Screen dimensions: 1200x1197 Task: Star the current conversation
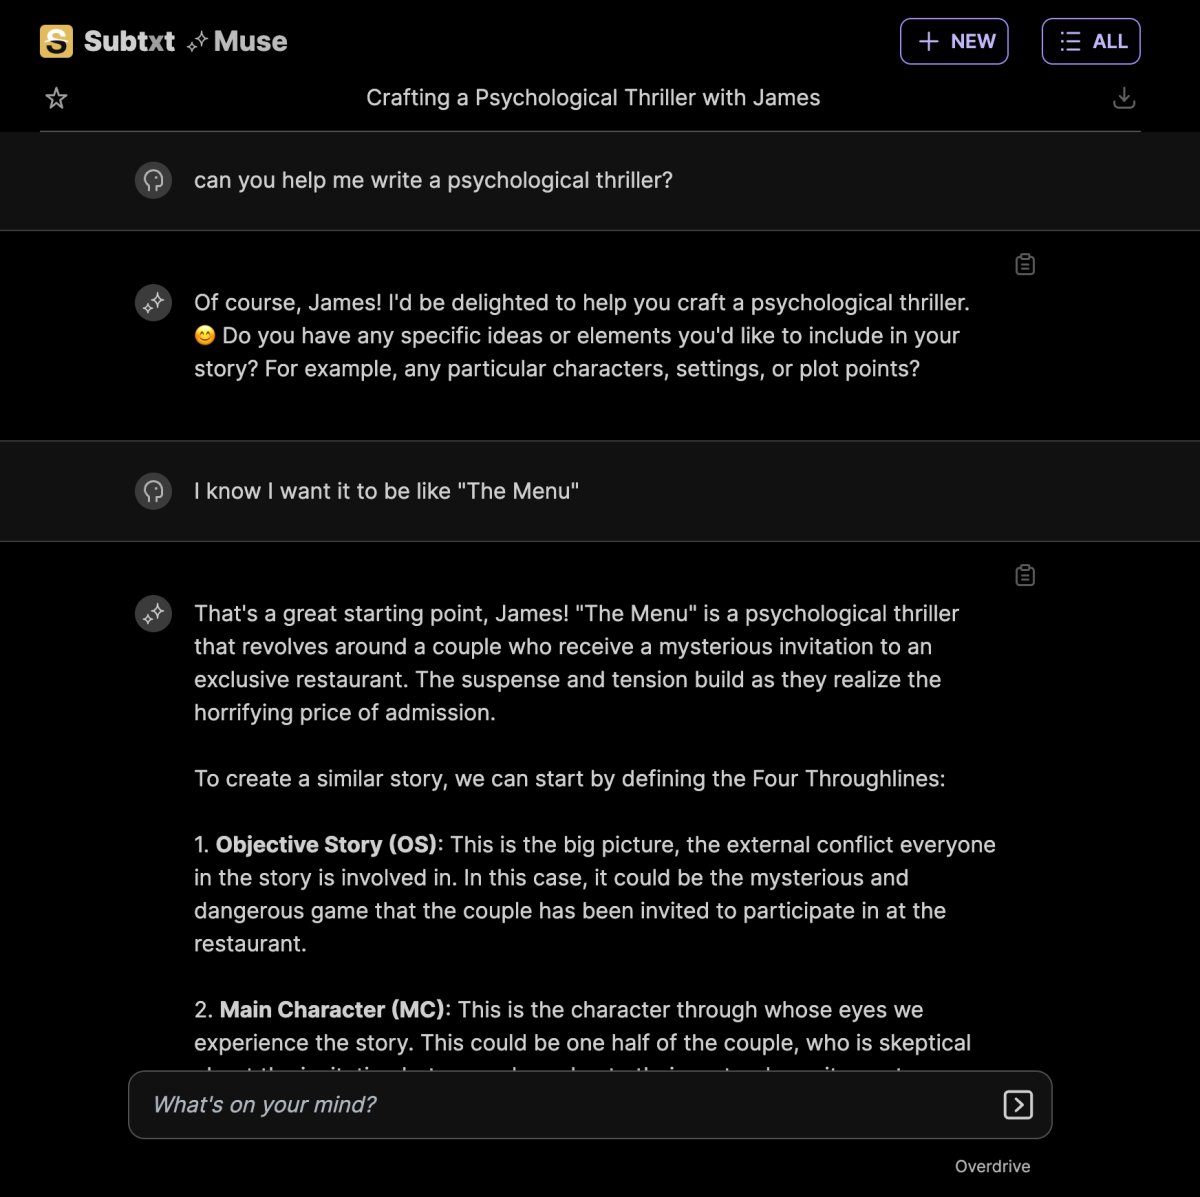pos(56,98)
